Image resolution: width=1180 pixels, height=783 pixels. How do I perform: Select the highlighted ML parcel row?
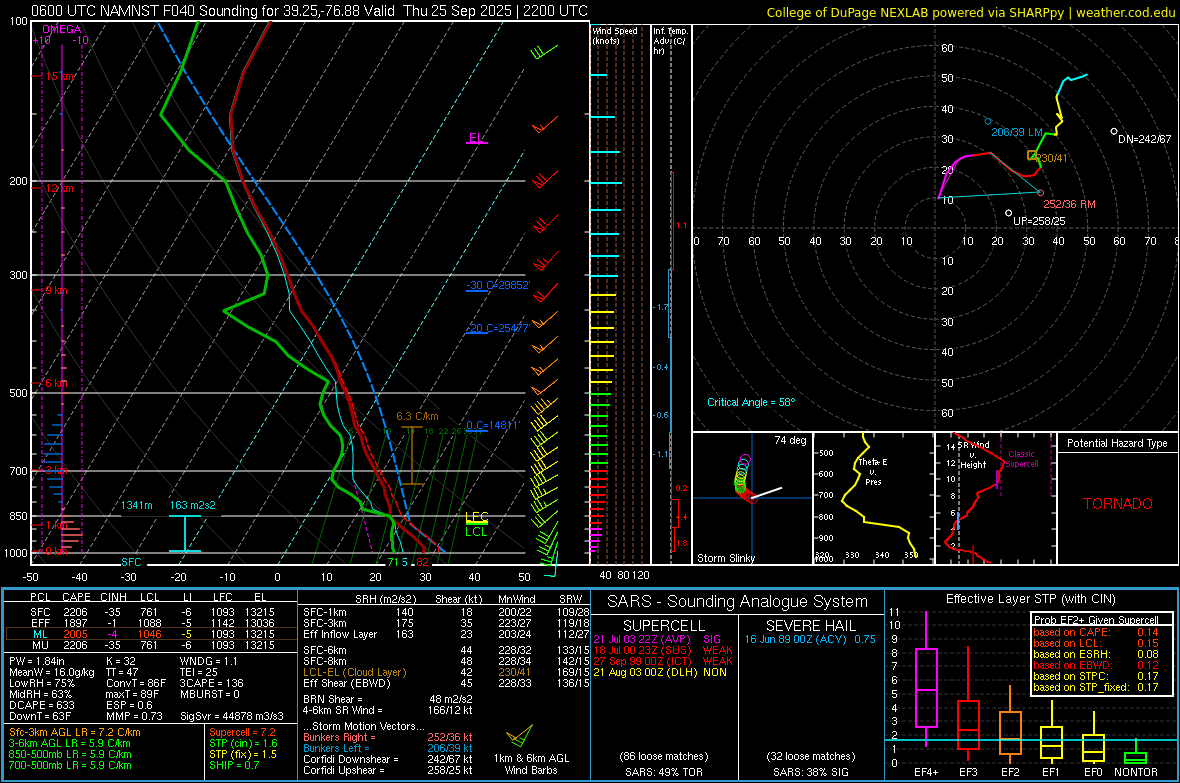click(x=151, y=634)
